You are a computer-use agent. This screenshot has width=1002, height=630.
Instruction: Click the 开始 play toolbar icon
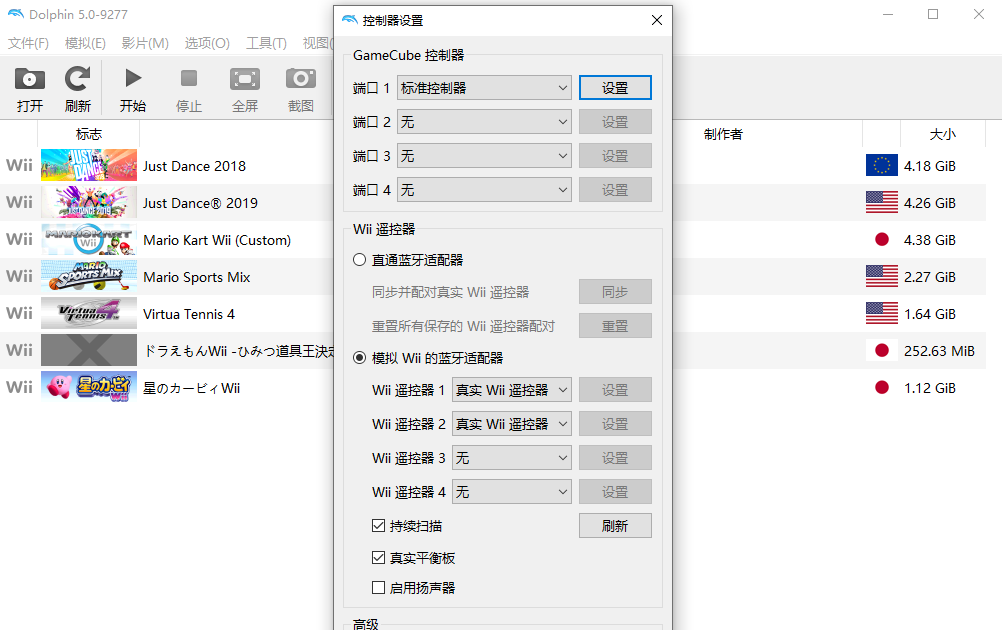(133, 78)
